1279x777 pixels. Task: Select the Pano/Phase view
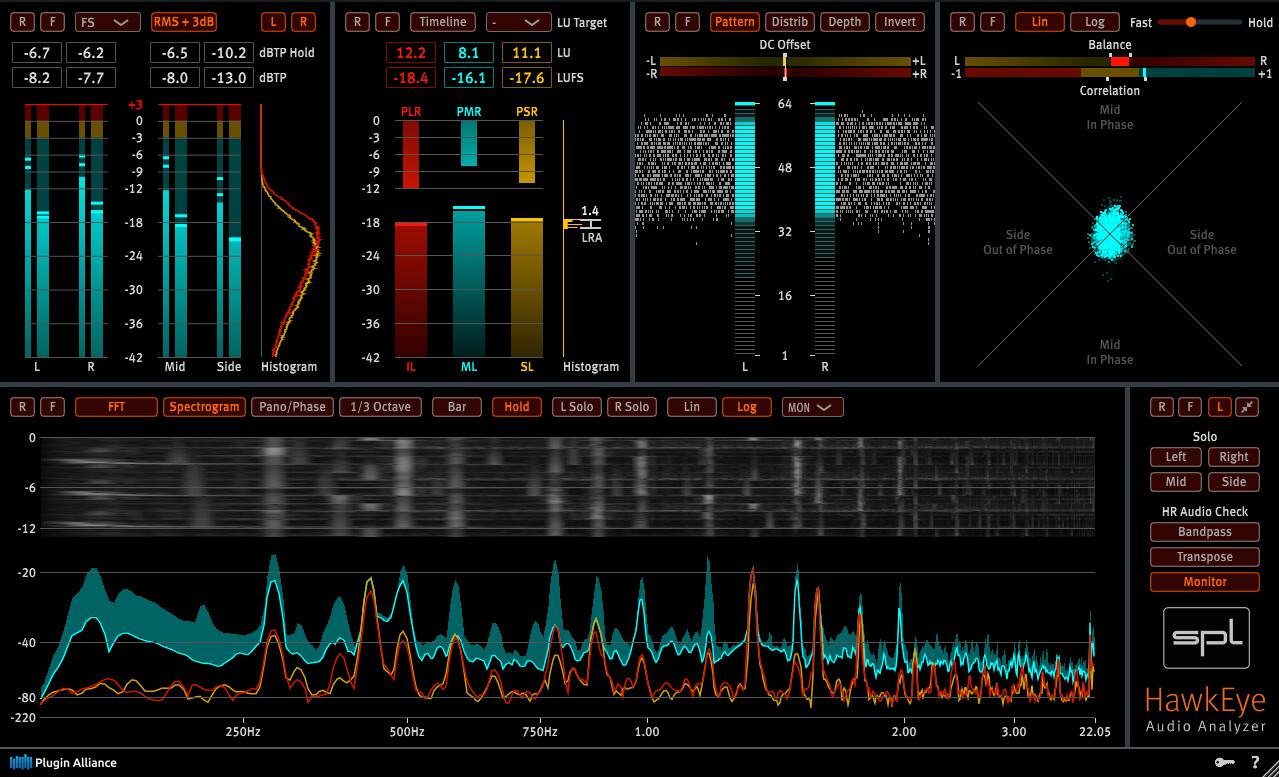(x=291, y=407)
